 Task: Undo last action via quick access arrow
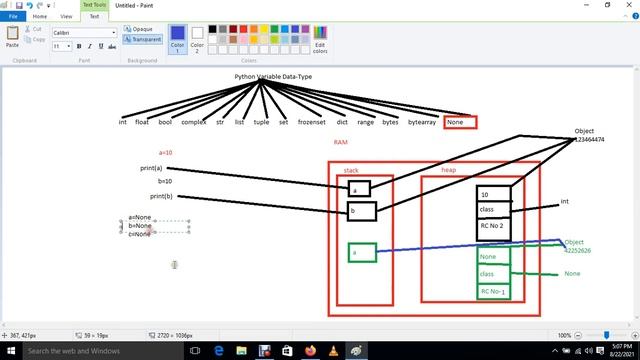29,5
